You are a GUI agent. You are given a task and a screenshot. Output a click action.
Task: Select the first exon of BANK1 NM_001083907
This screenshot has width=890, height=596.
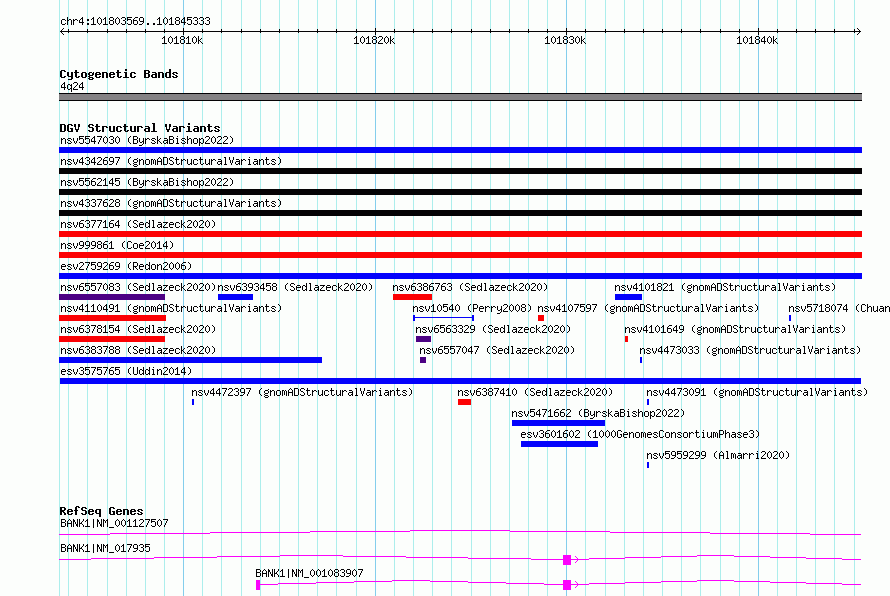pos(258,585)
